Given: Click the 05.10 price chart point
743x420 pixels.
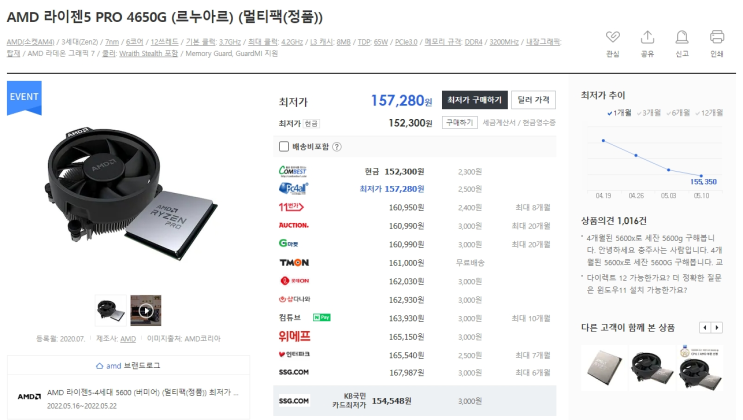Looking at the screenshot, I should tap(701, 176).
